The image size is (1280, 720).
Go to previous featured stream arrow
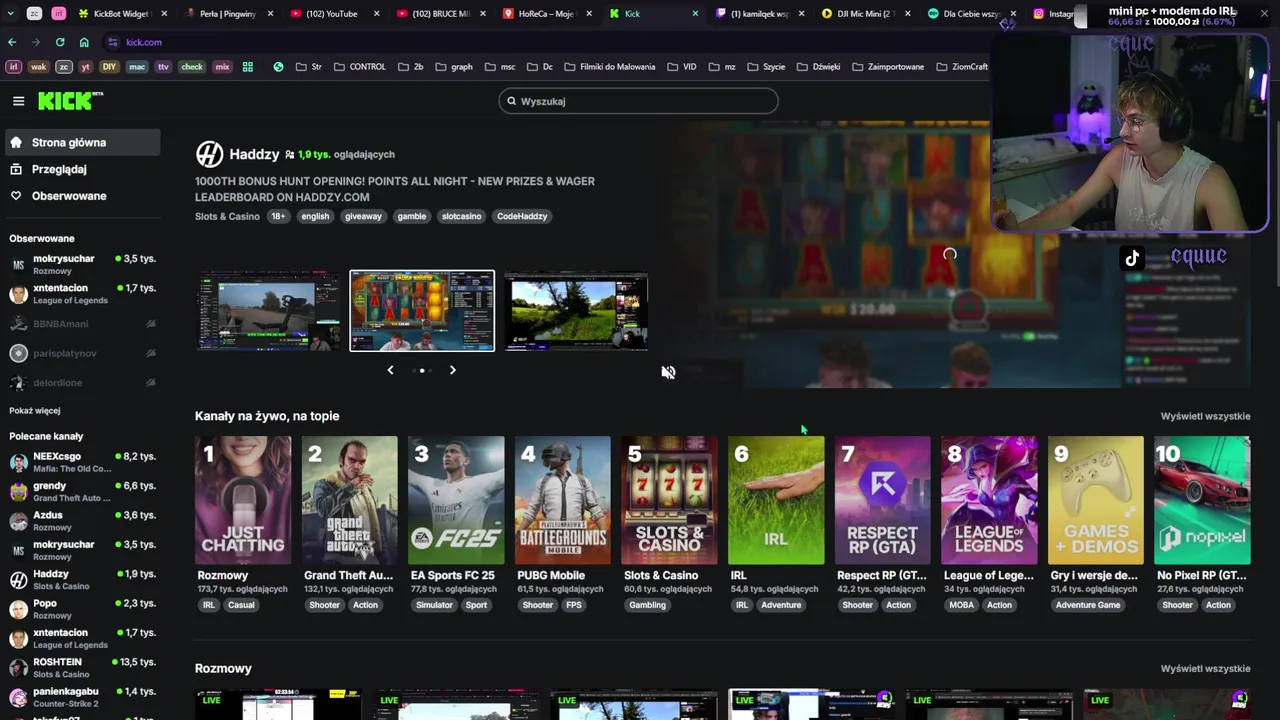390,370
